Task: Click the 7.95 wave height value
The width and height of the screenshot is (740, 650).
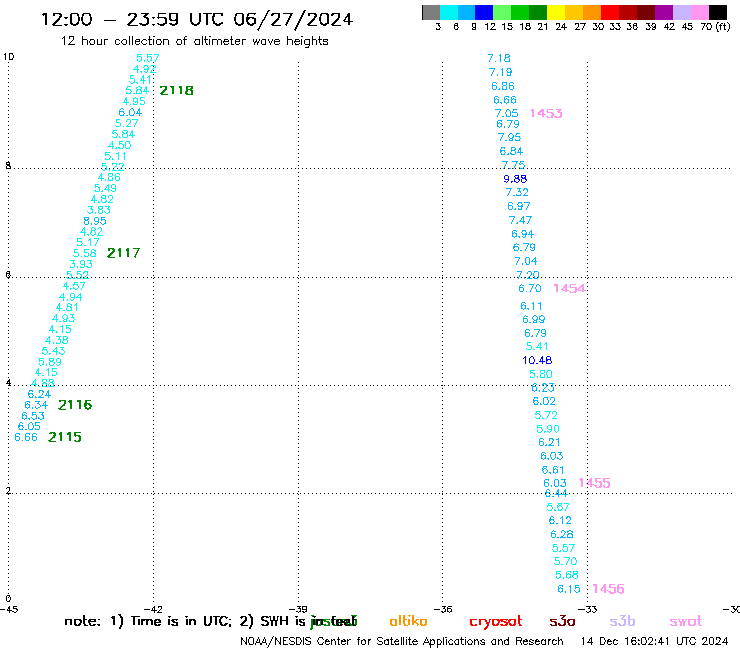Action: tap(509, 137)
